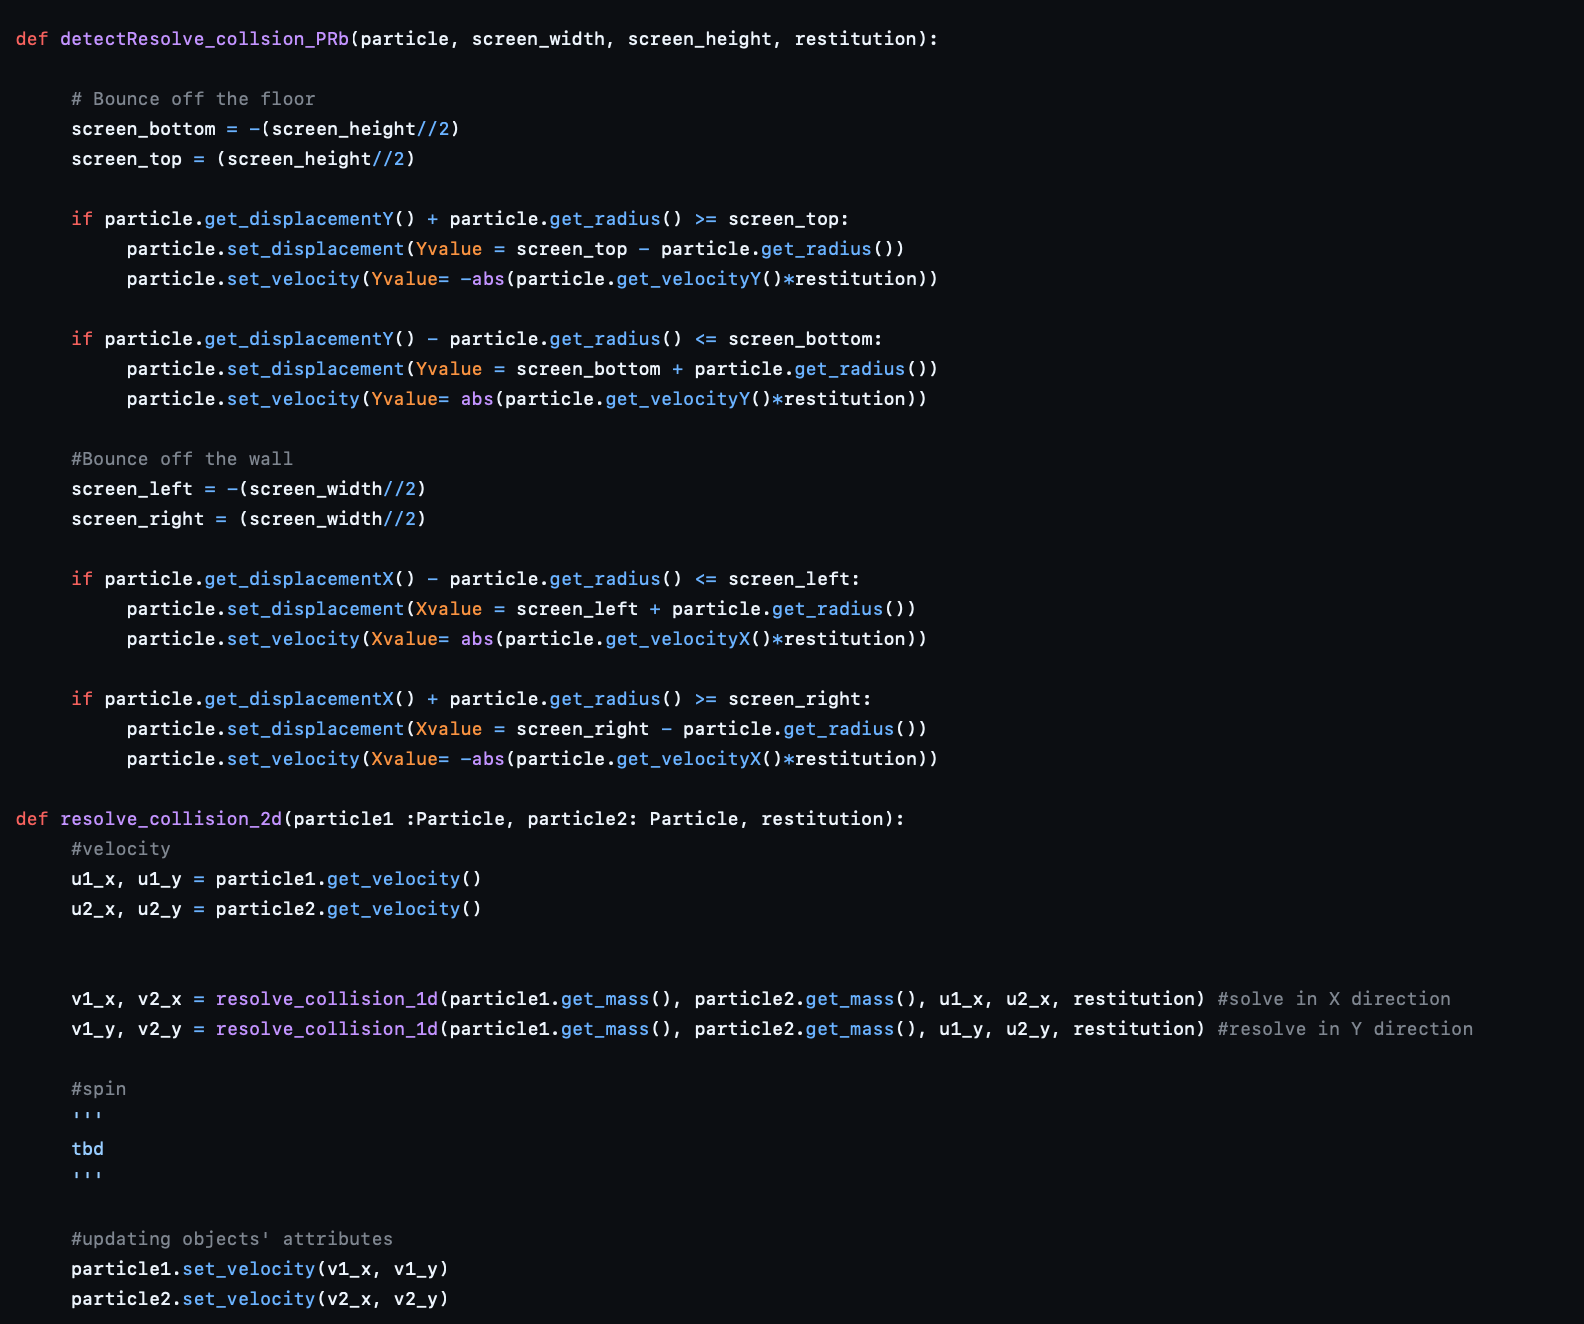This screenshot has width=1584, height=1324.
Task: Click the '#solve in X direction' comment
Action: [1334, 999]
